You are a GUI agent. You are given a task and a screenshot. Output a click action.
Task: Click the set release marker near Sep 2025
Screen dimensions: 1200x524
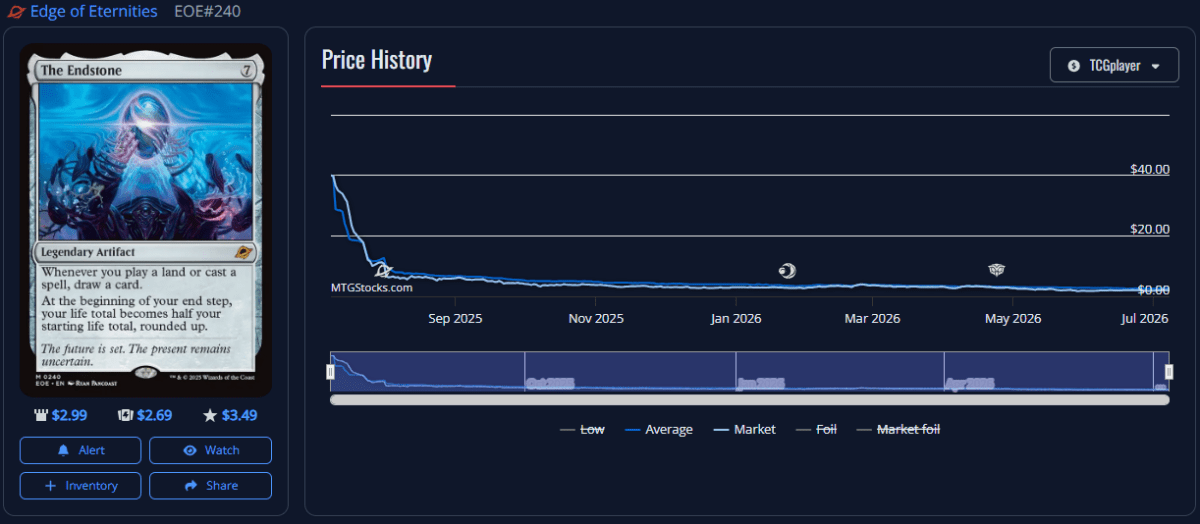point(382,270)
